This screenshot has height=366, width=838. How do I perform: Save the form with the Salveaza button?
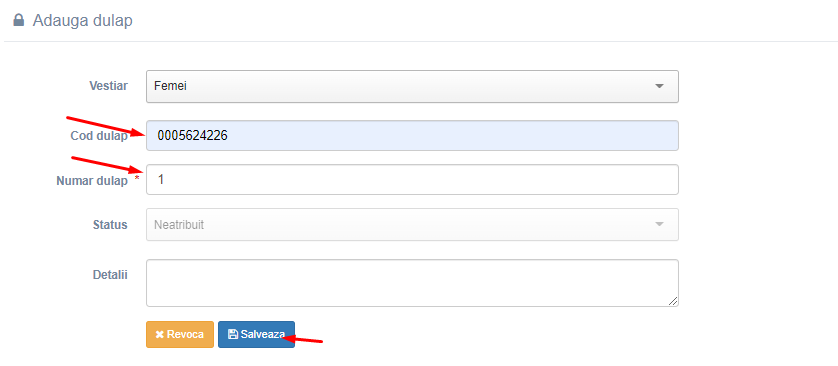click(256, 334)
